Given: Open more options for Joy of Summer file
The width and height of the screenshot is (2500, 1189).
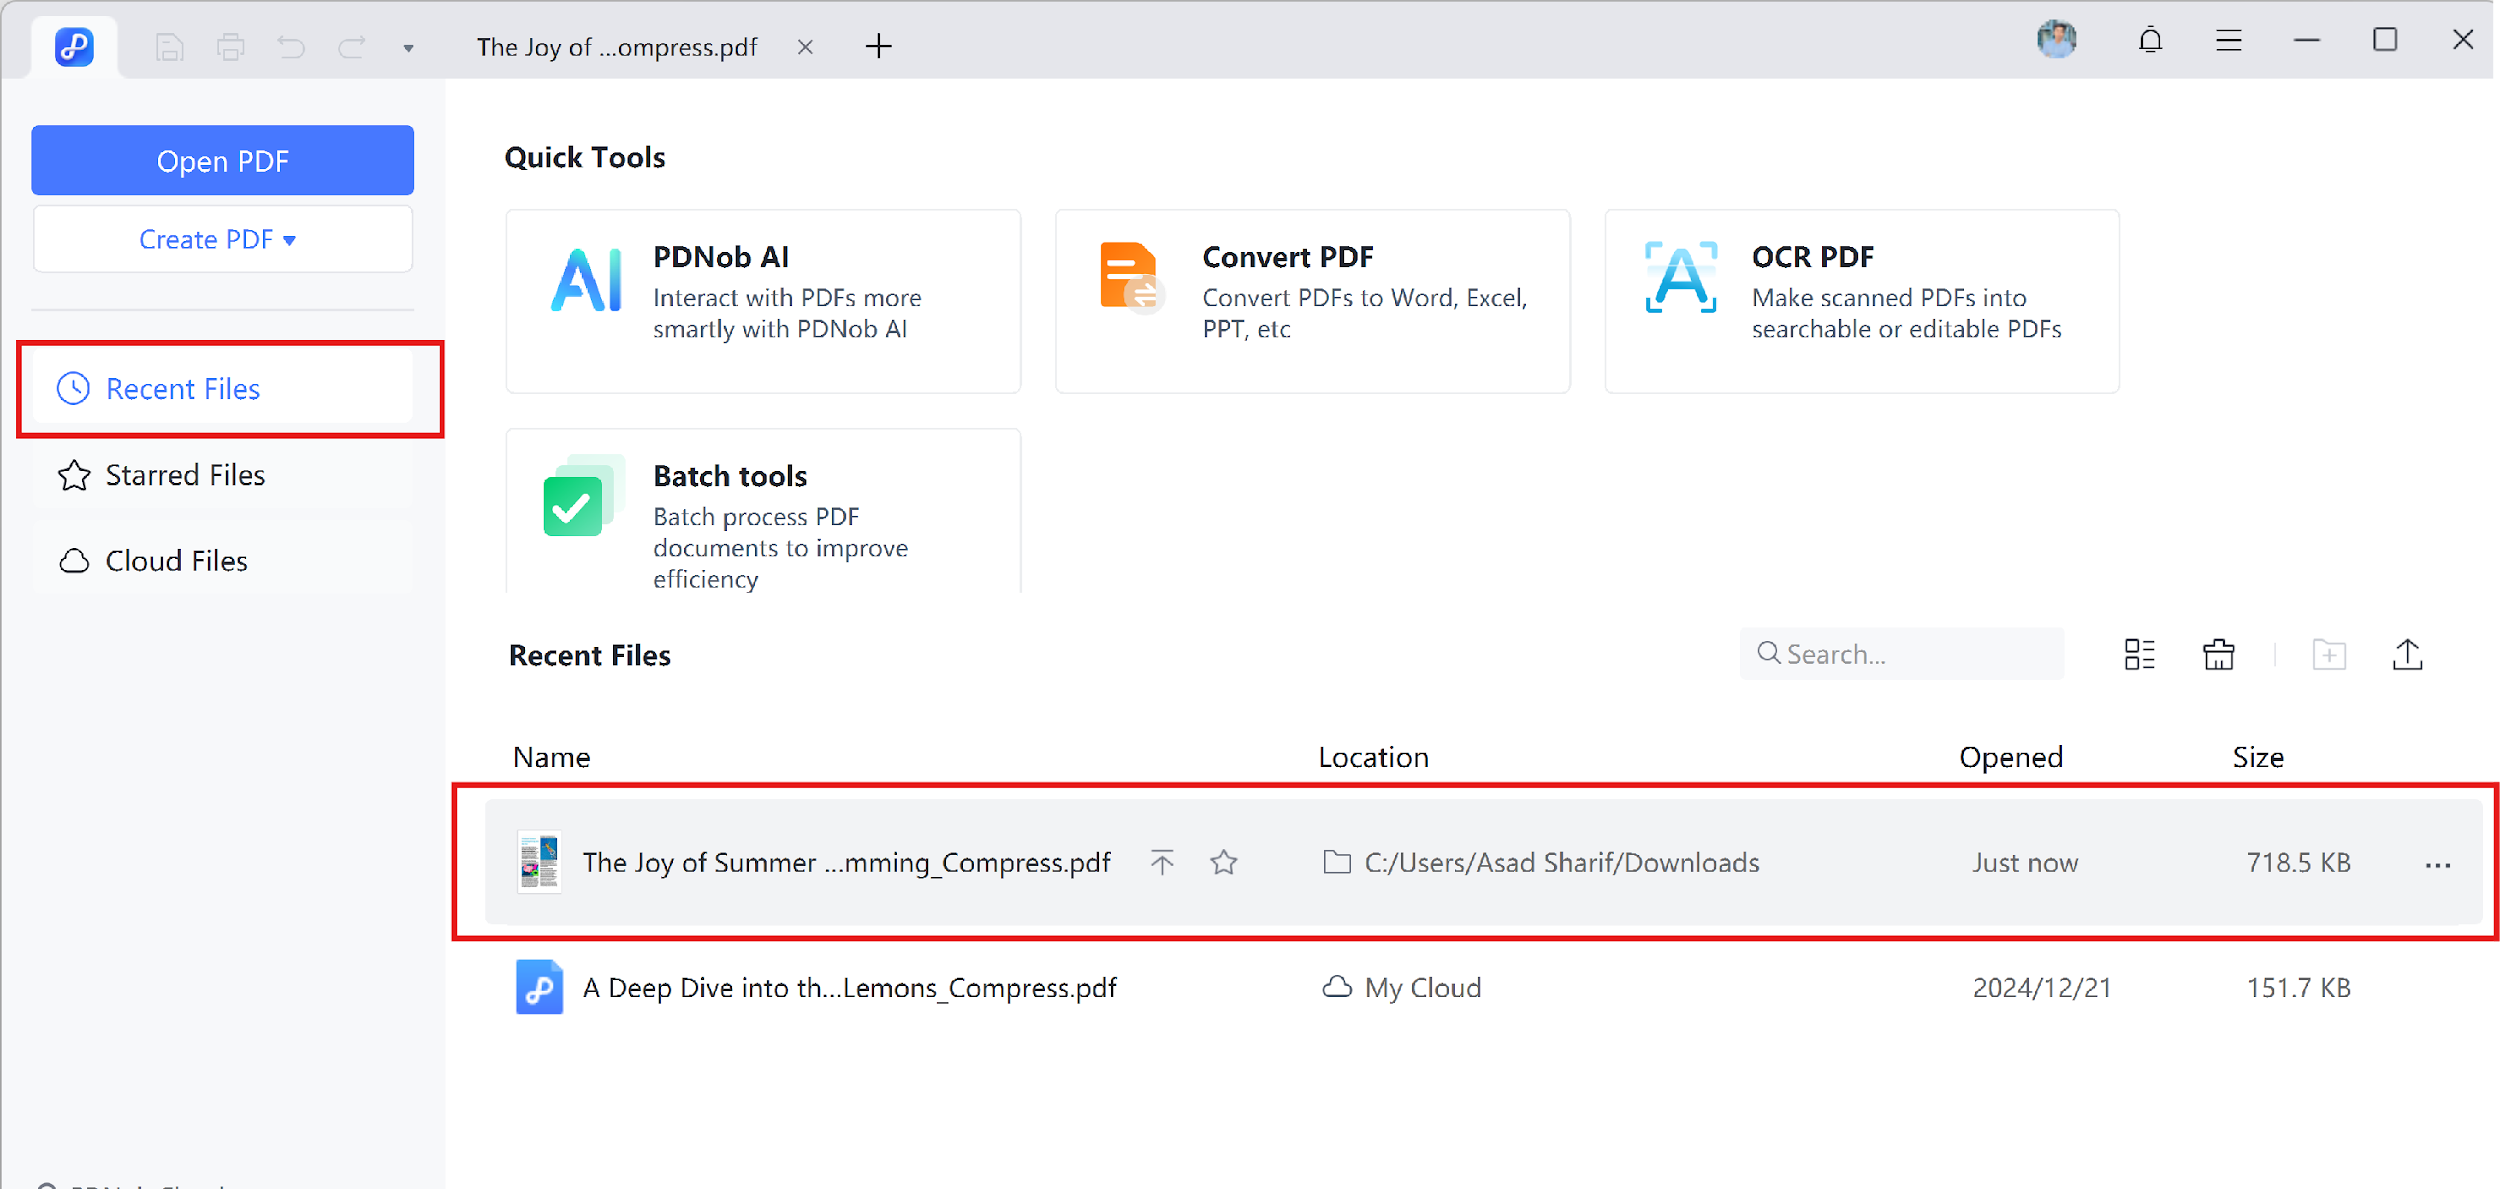Looking at the screenshot, I should point(2437,864).
